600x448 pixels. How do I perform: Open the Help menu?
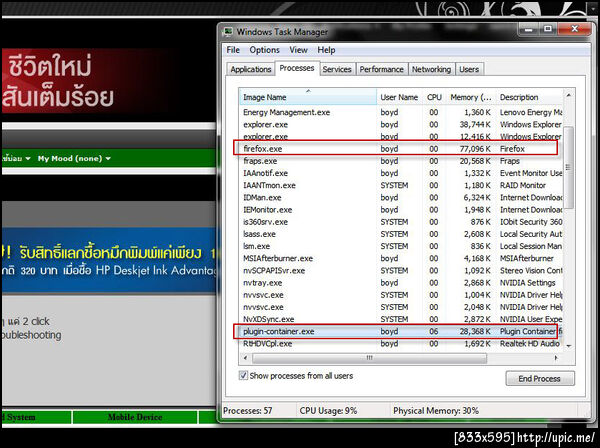[326, 50]
